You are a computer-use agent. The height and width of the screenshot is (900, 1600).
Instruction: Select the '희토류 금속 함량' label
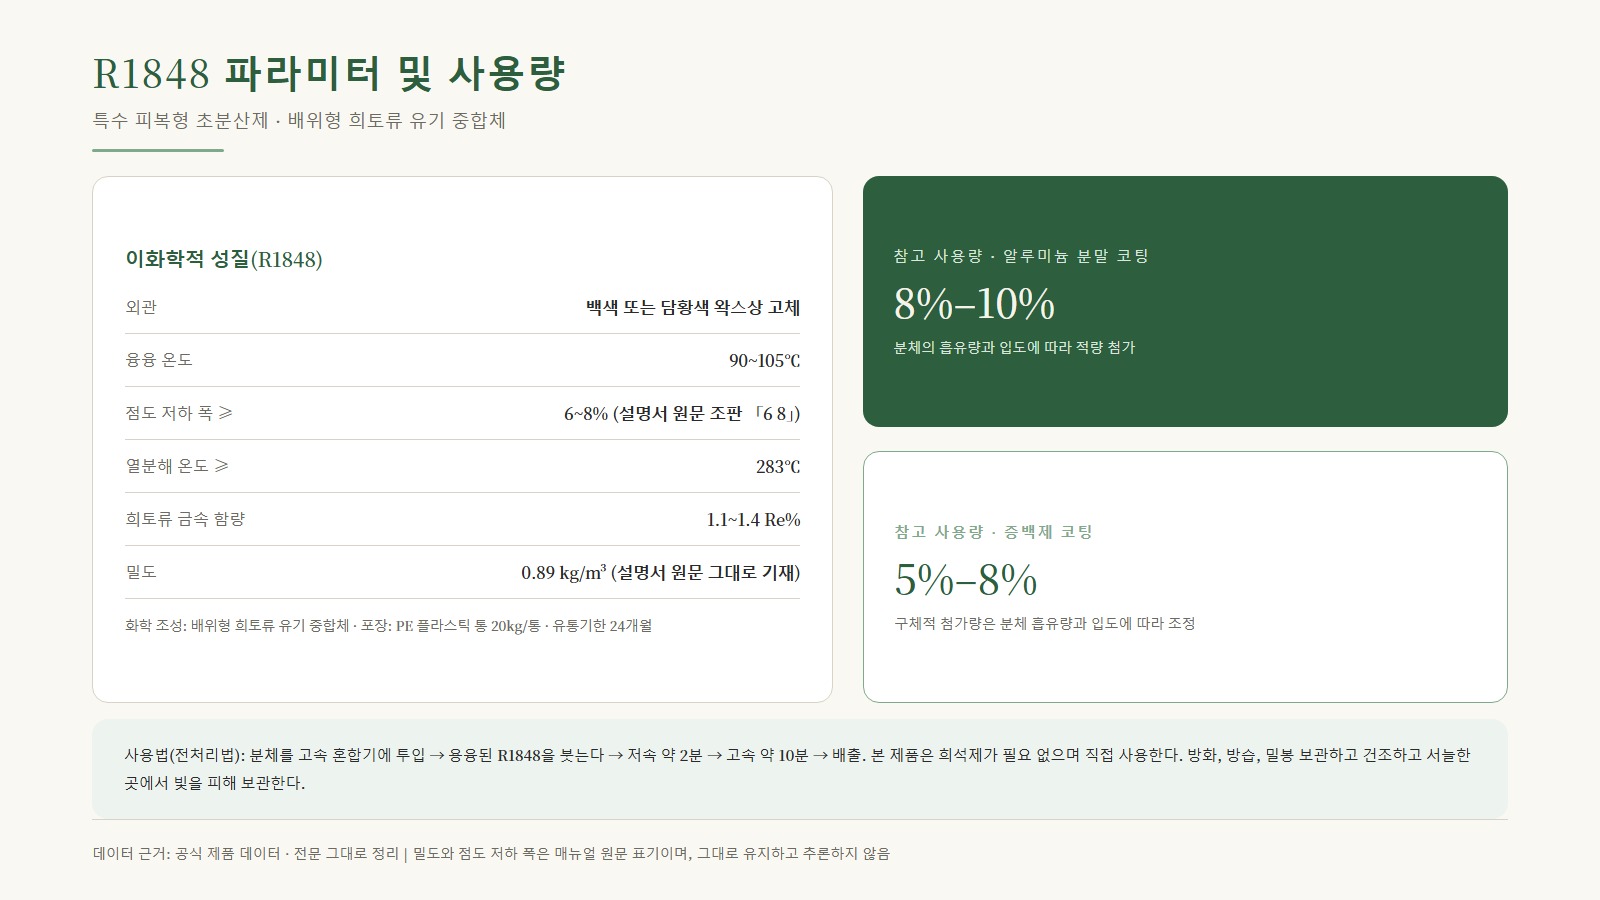point(185,519)
